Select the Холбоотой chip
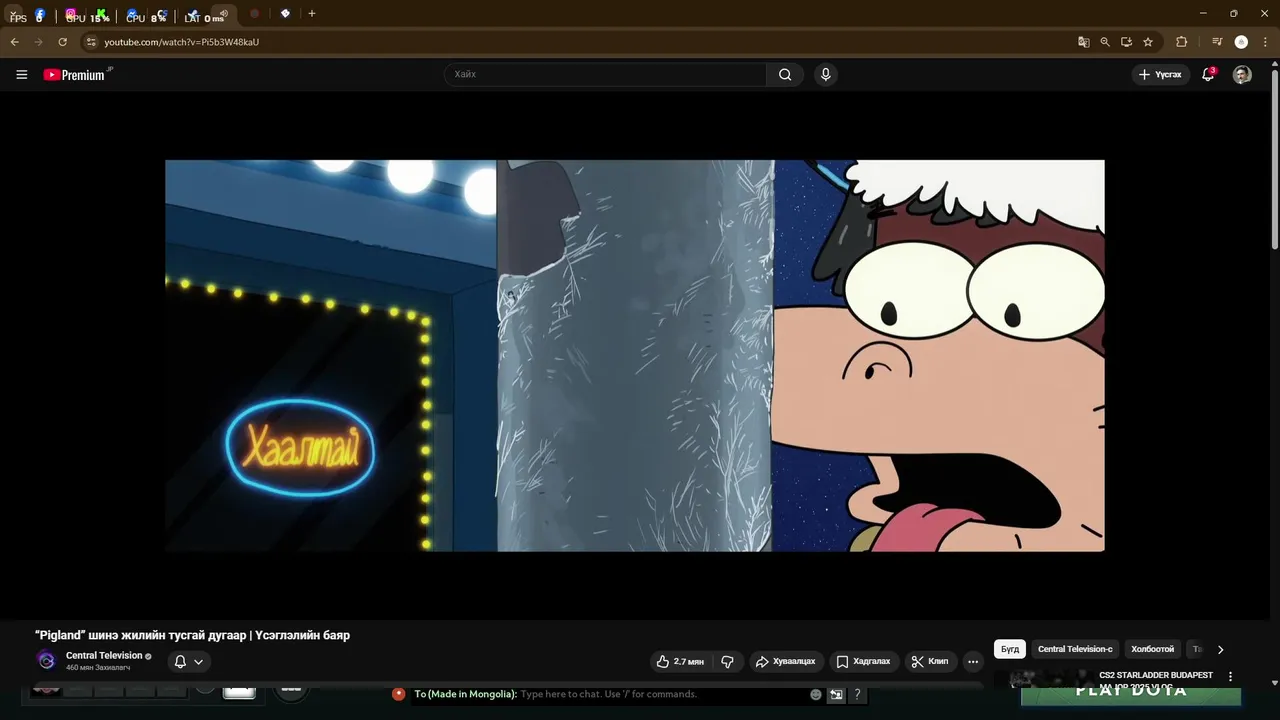The width and height of the screenshot is (1280, 720). (x=1152, y=649)
